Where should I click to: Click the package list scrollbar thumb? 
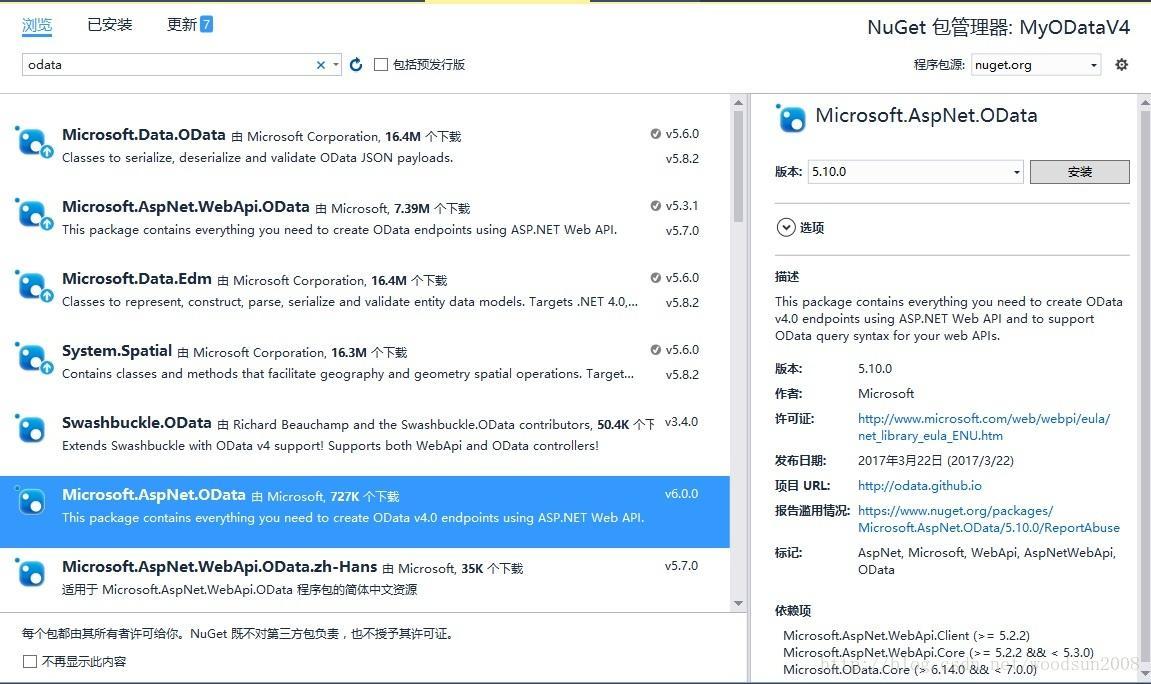[738, 166]
